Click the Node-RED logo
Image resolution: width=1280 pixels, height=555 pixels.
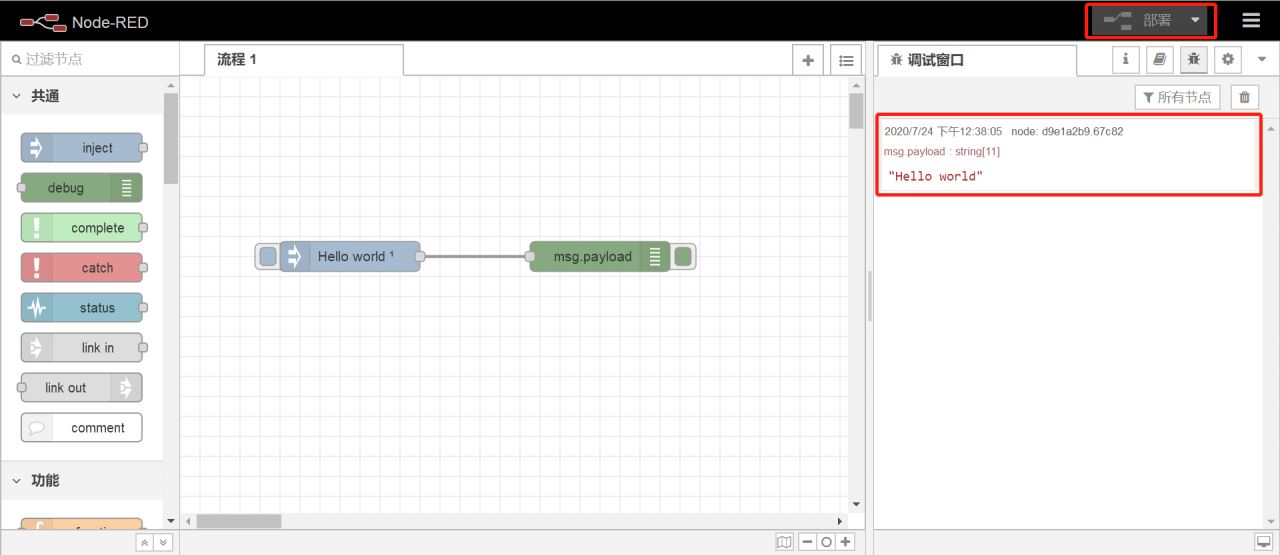pos(84,21)
